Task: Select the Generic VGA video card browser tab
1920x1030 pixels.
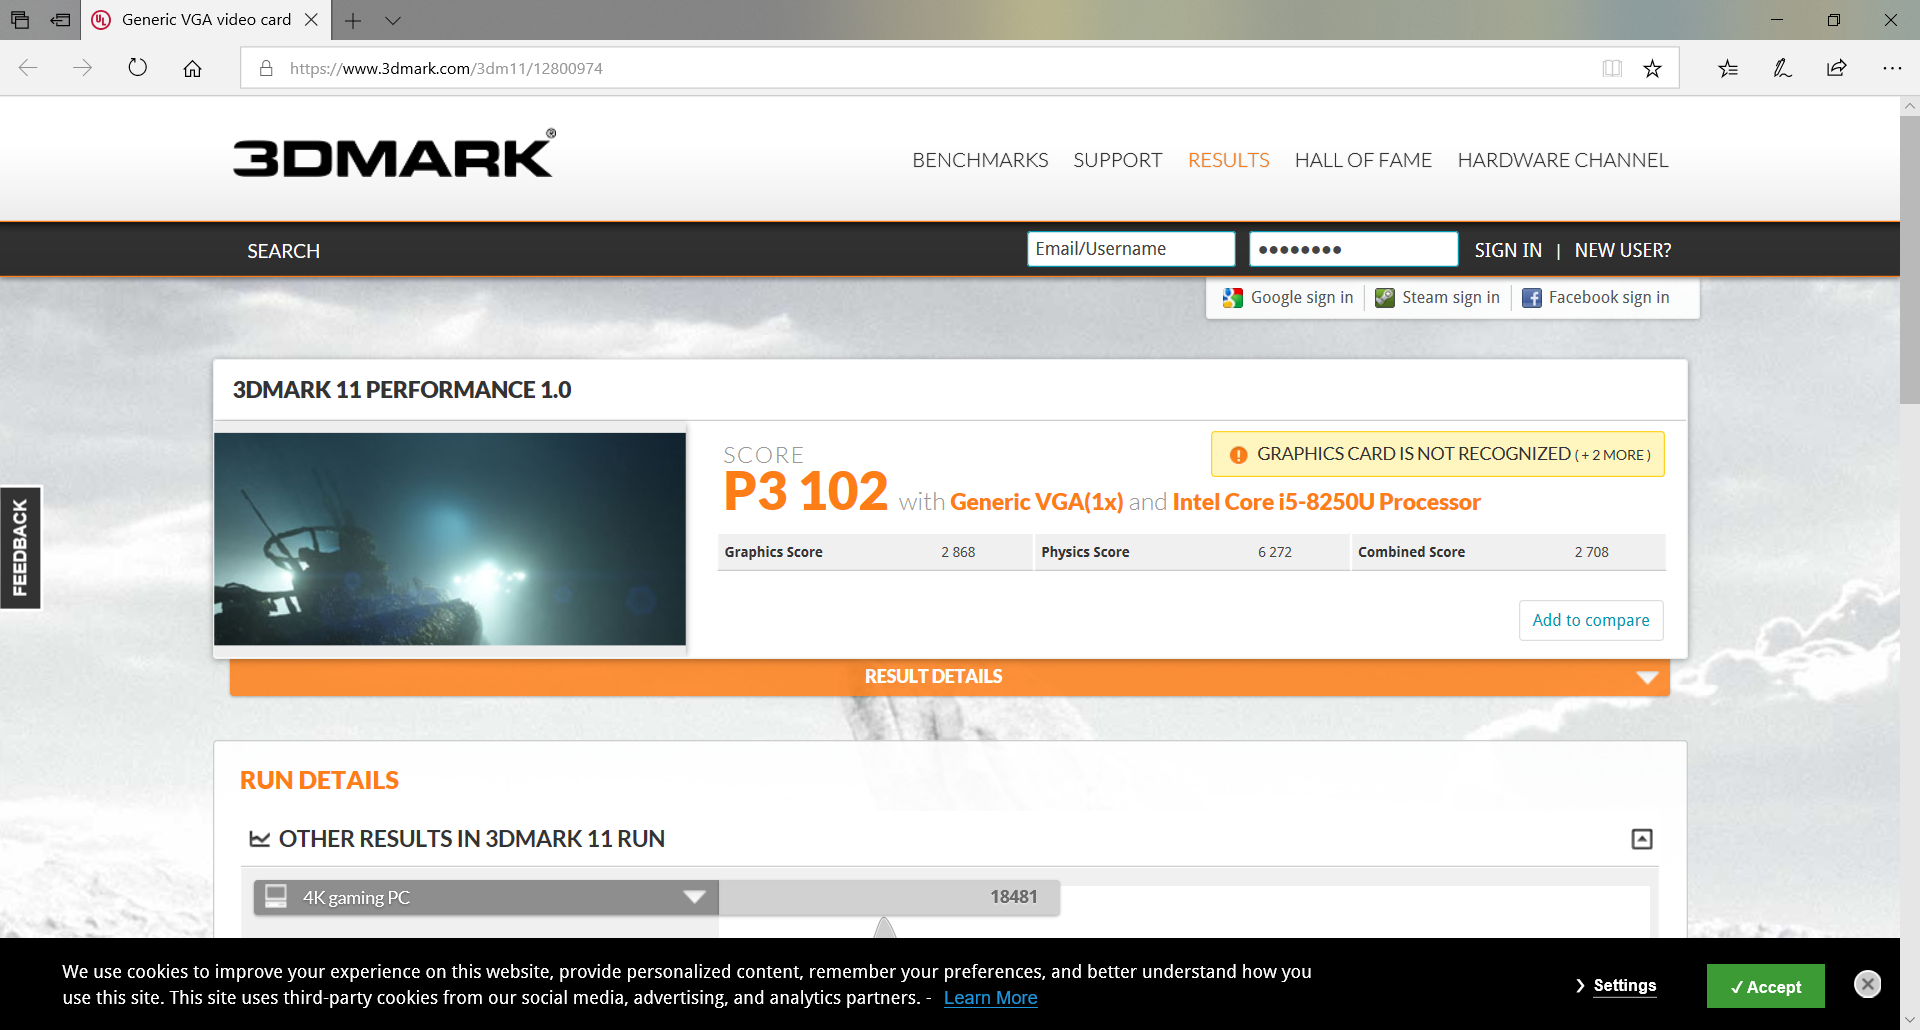Action: pyautogui.click(x=205, y=20)
